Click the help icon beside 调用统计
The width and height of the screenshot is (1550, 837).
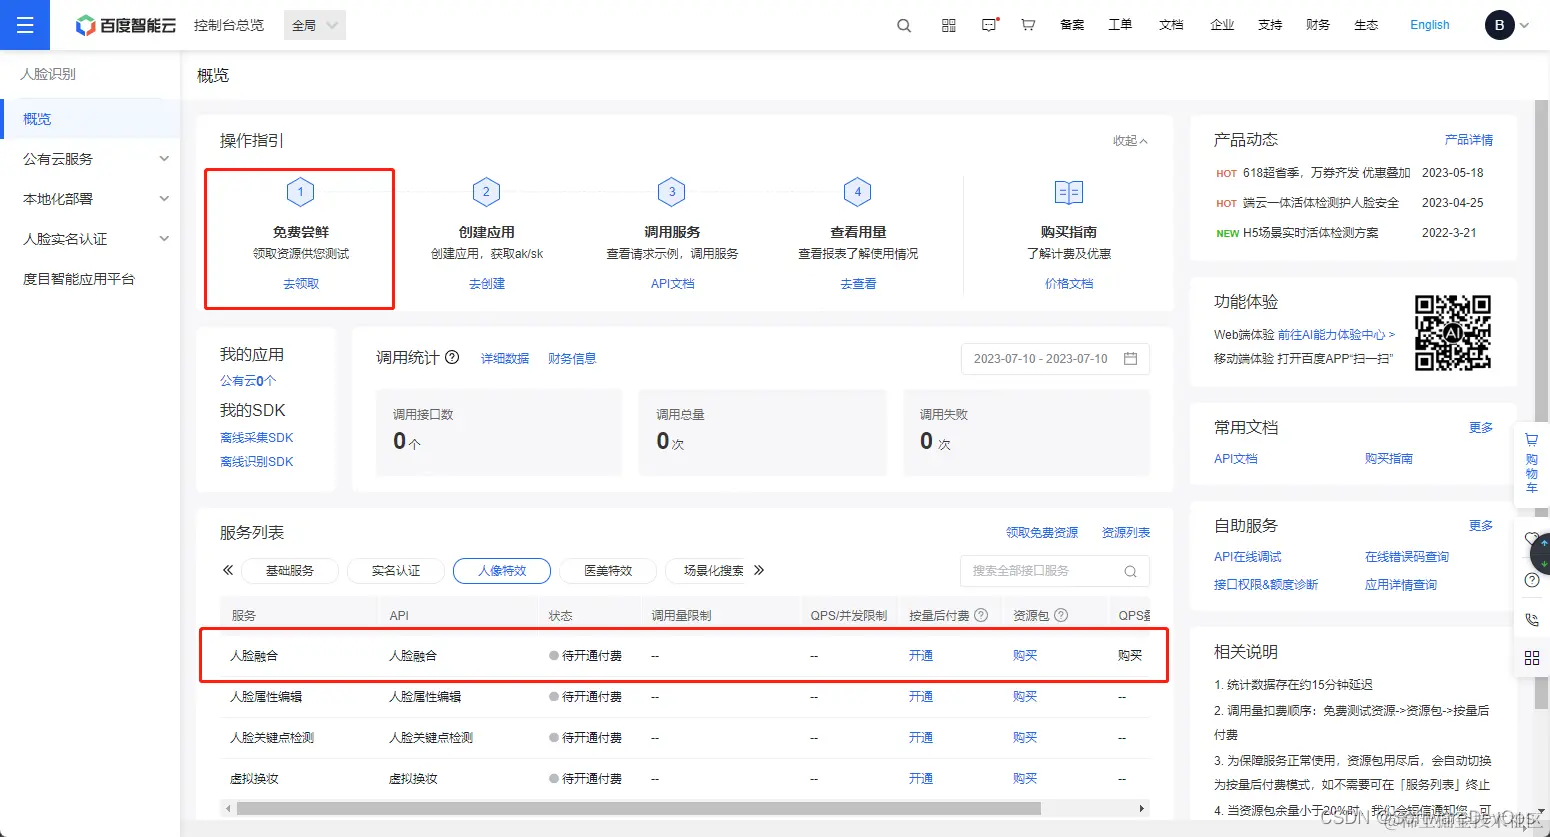452,357
